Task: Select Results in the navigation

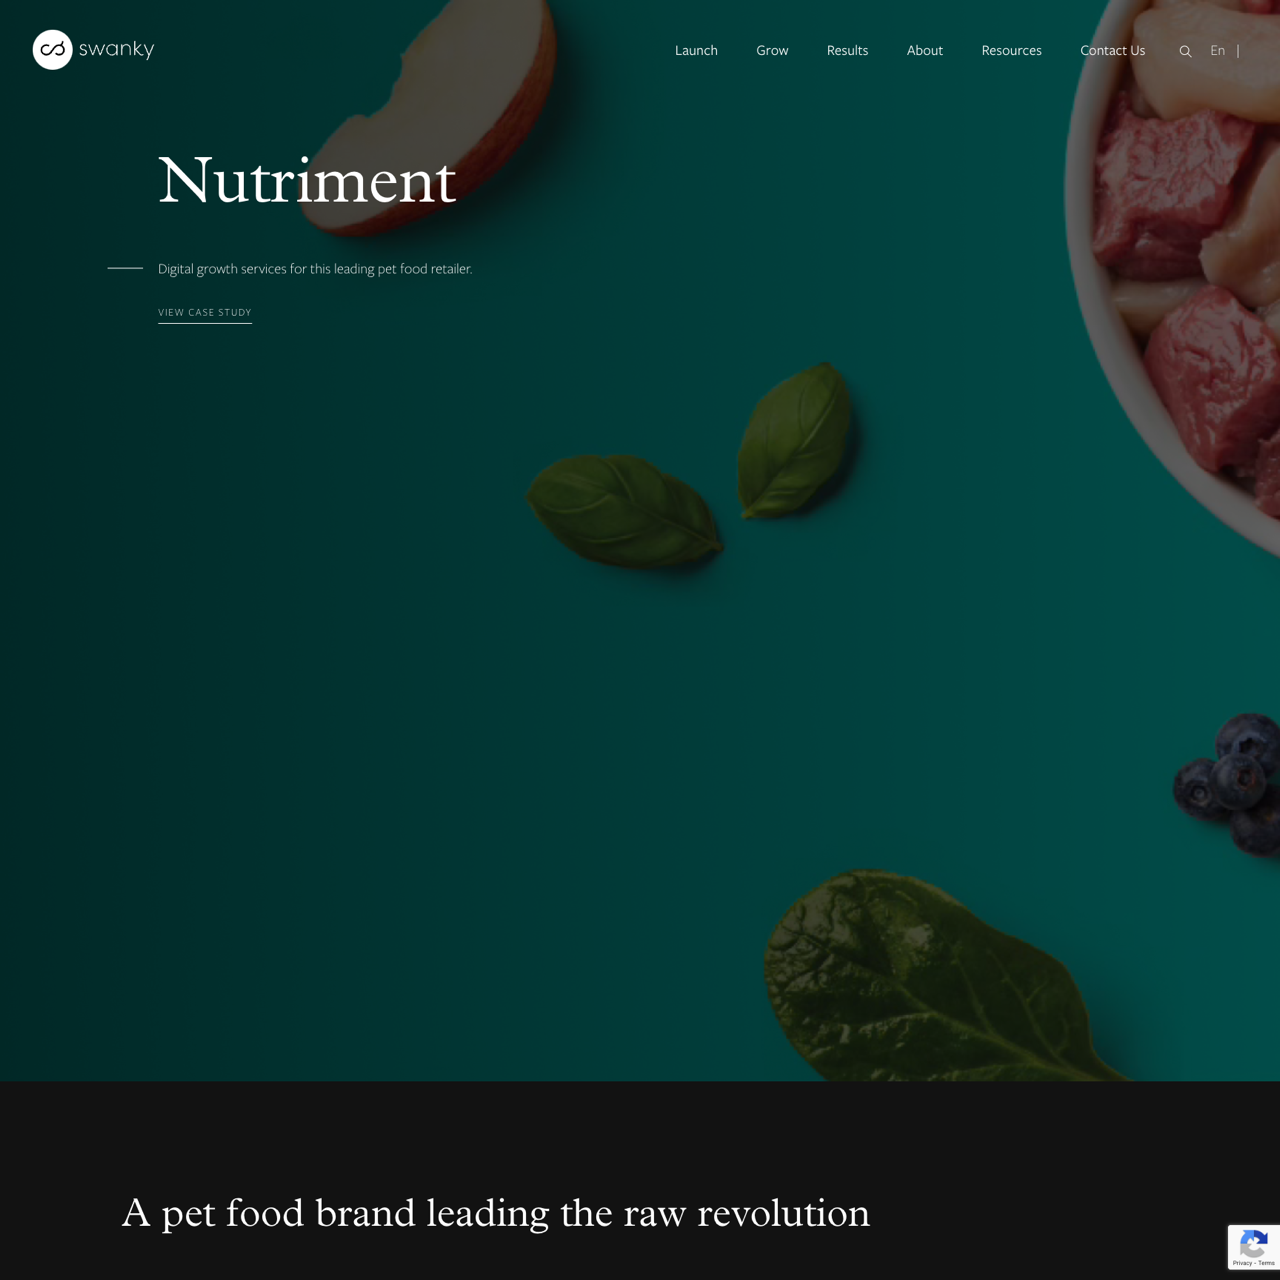Action: (x=847, y=50)
